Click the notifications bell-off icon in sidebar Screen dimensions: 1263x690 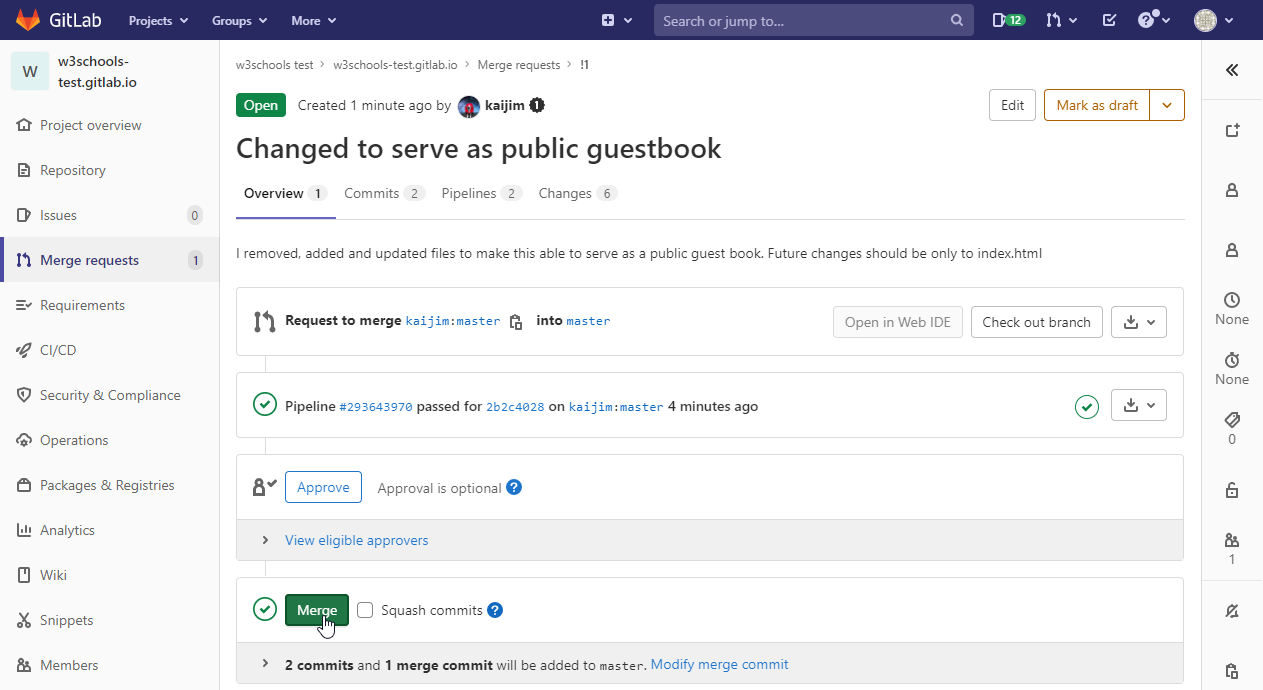pyautogui.click(x=1232, y=611)
